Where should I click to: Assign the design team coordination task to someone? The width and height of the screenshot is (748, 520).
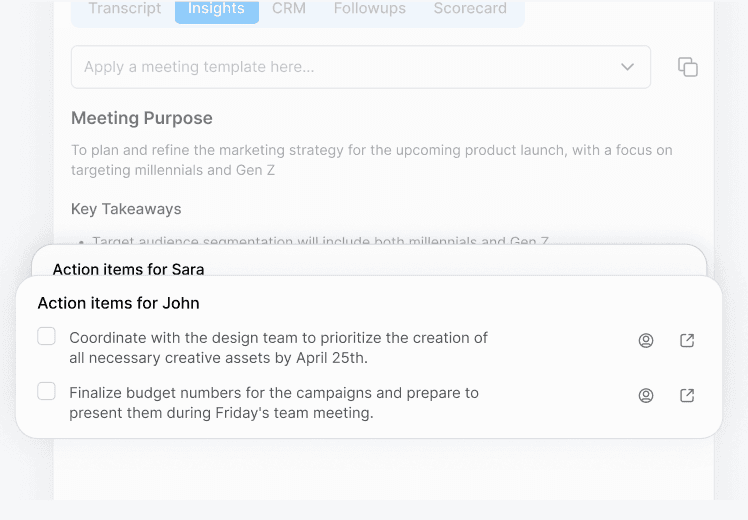[x=646, y=341]
